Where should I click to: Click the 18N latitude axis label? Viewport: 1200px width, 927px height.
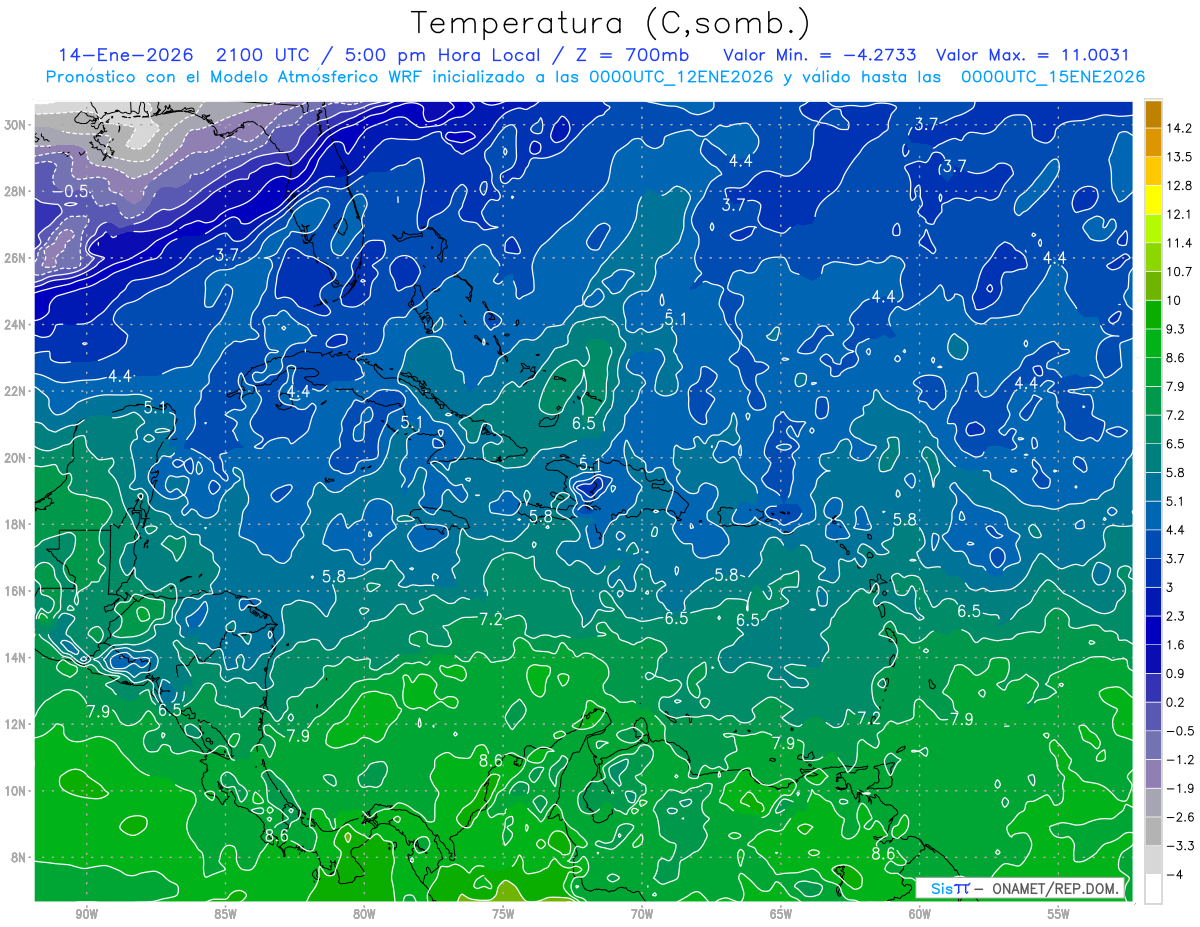click(16, 524)
